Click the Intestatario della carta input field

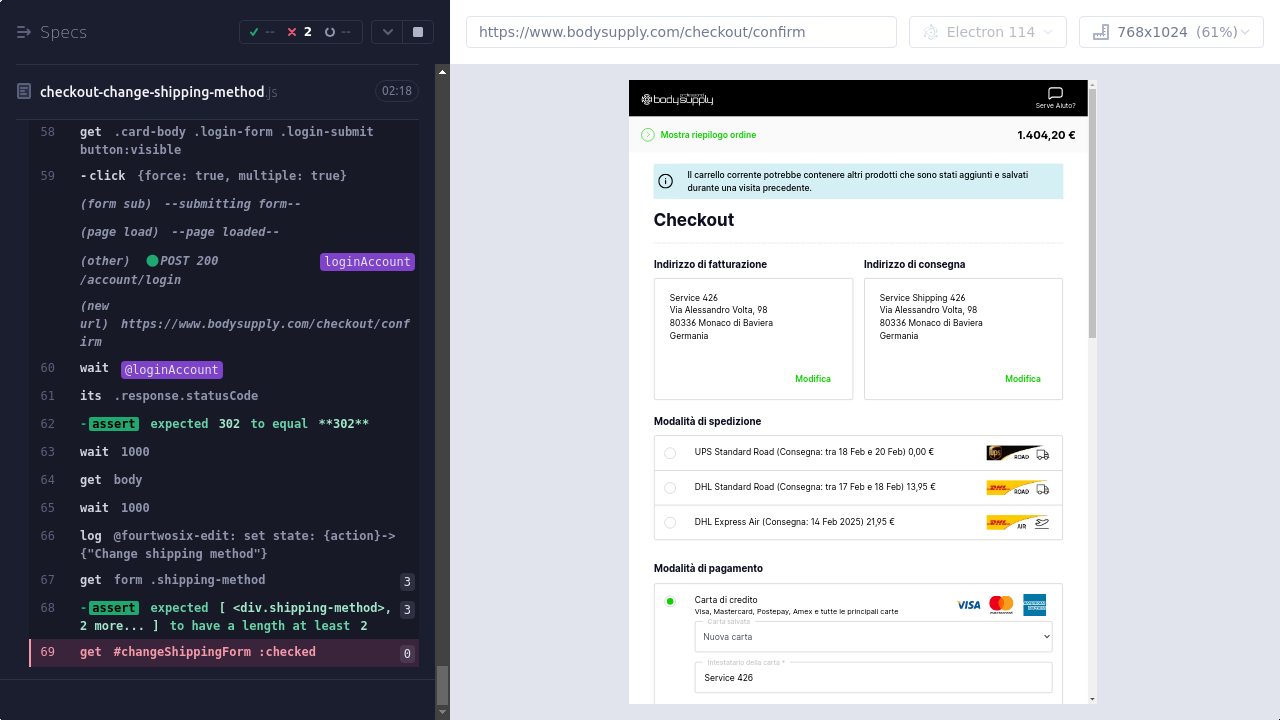click(873, 678)
